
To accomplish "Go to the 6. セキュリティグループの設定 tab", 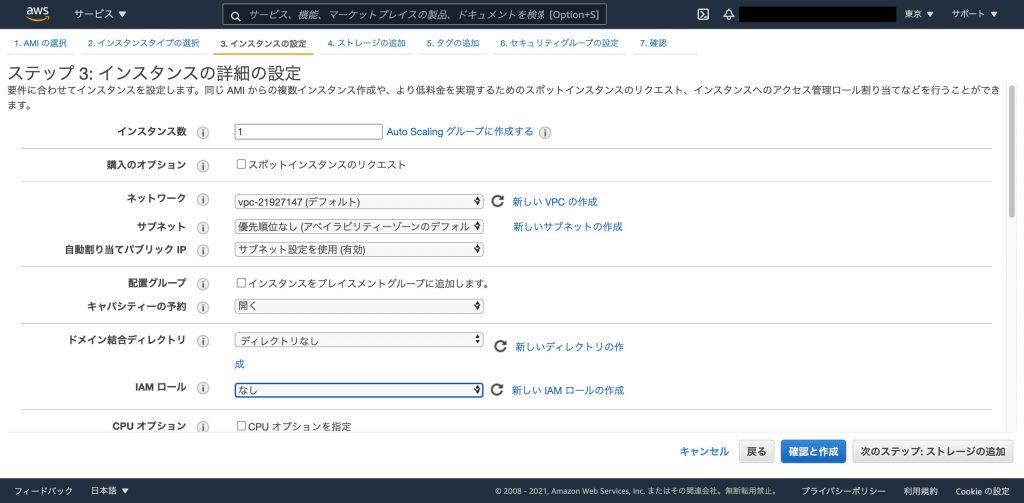I will coord(559,43).
